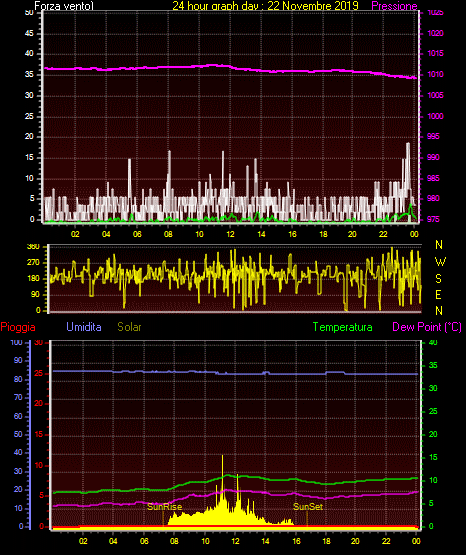Click the green 'Temperatura' legend label
466x555 pixels.
click(343, 327)
